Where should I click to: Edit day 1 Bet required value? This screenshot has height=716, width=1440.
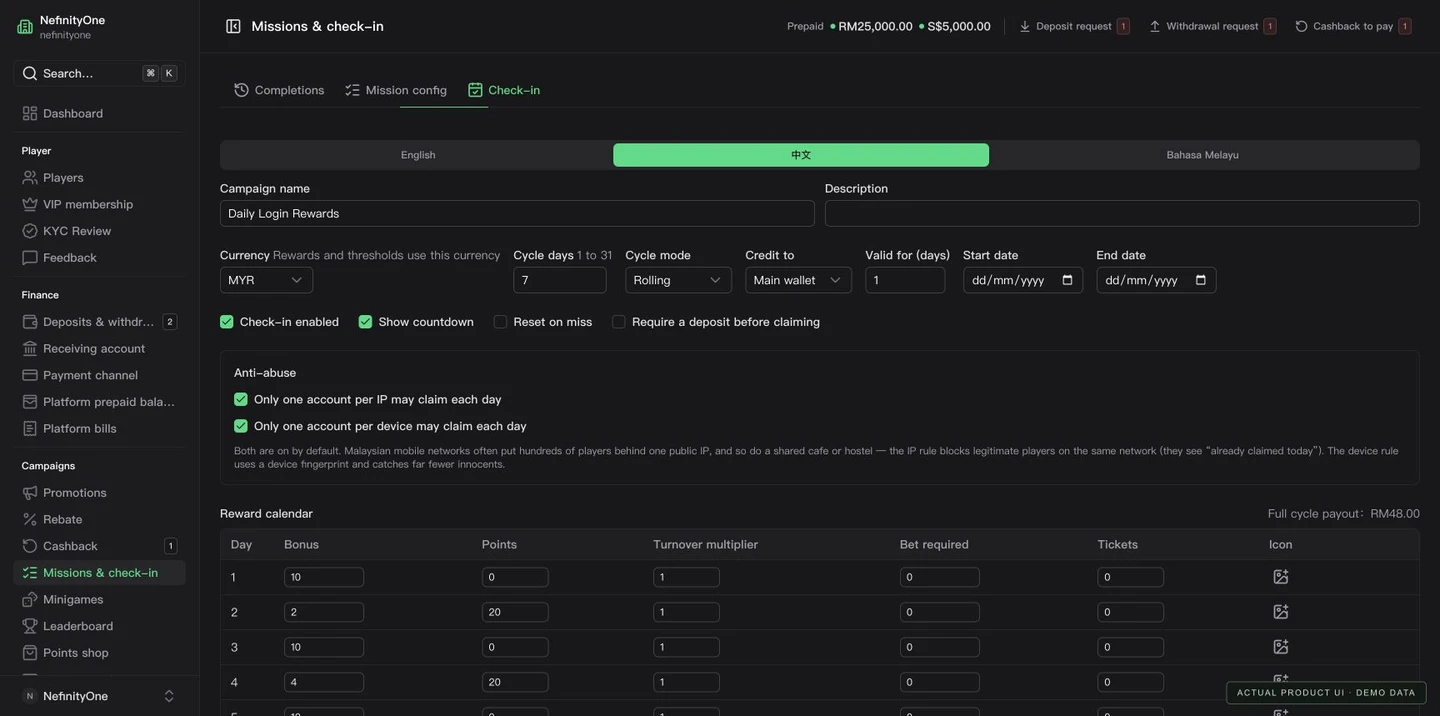point(940,577)
